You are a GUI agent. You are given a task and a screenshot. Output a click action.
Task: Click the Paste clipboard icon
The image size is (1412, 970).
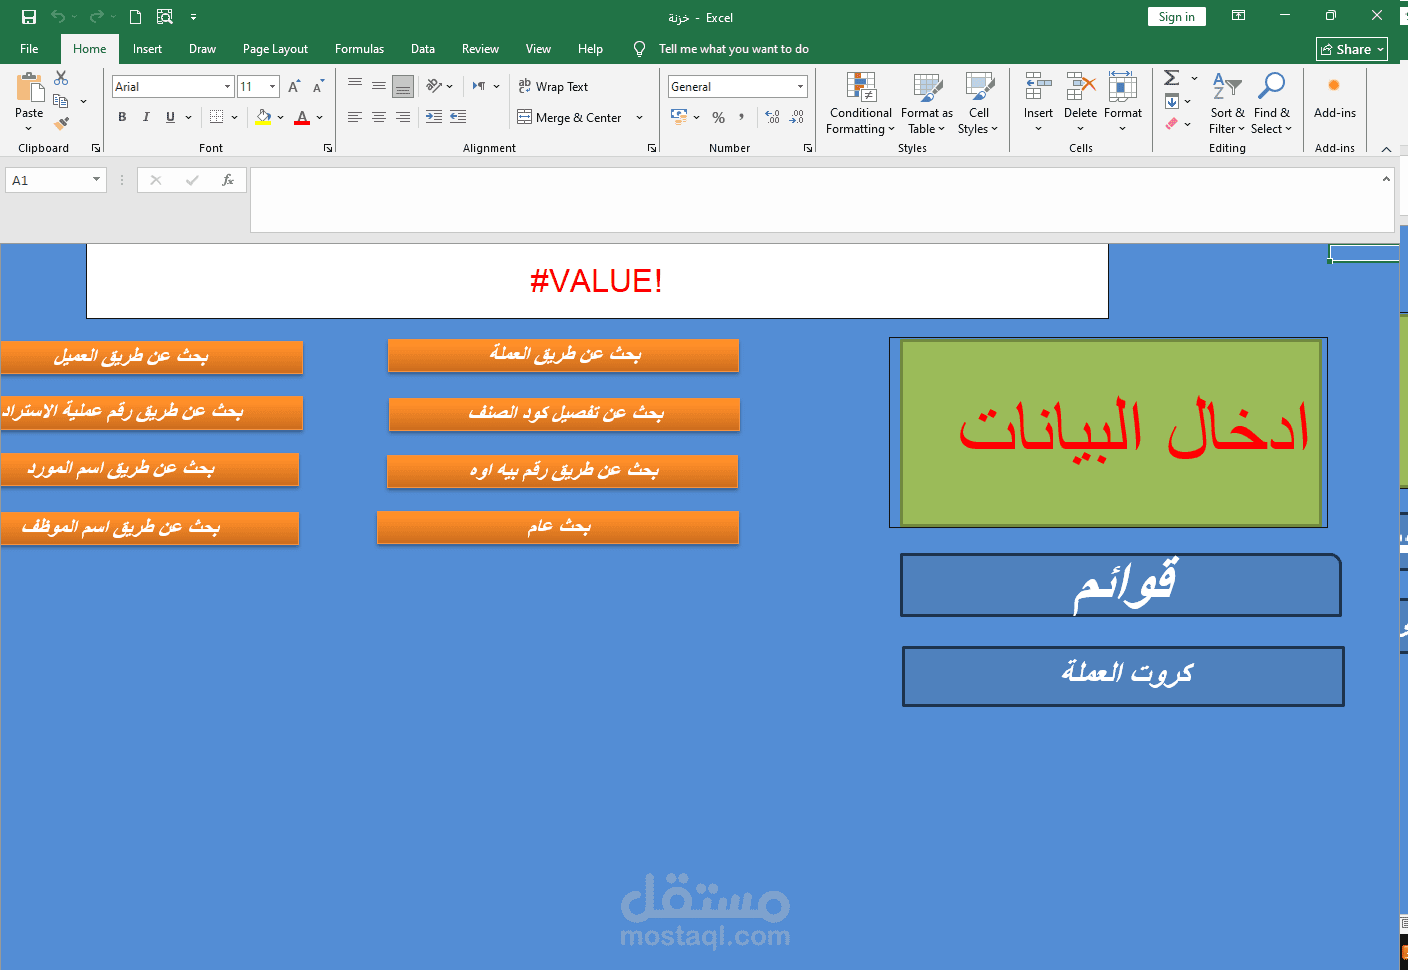29,88
